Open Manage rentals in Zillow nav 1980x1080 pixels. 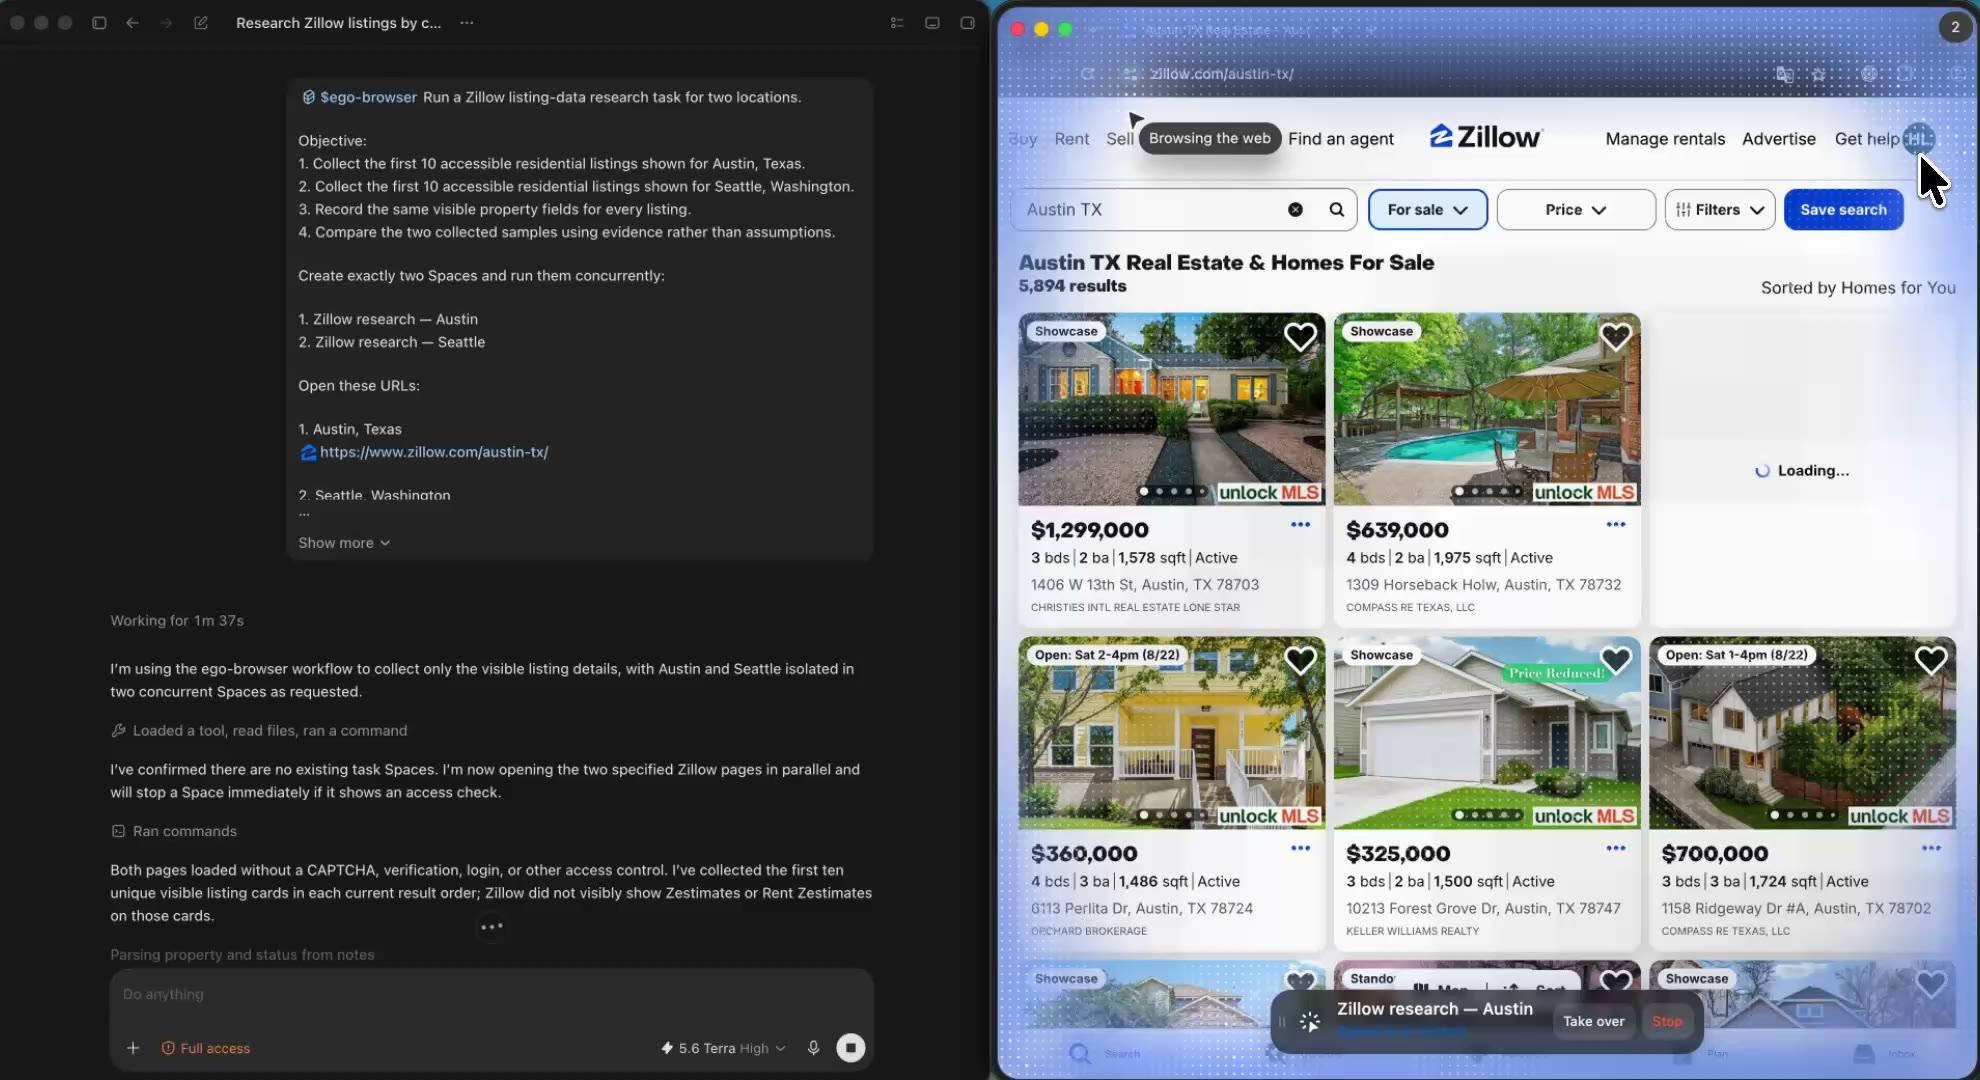(x=1665, y=139)
